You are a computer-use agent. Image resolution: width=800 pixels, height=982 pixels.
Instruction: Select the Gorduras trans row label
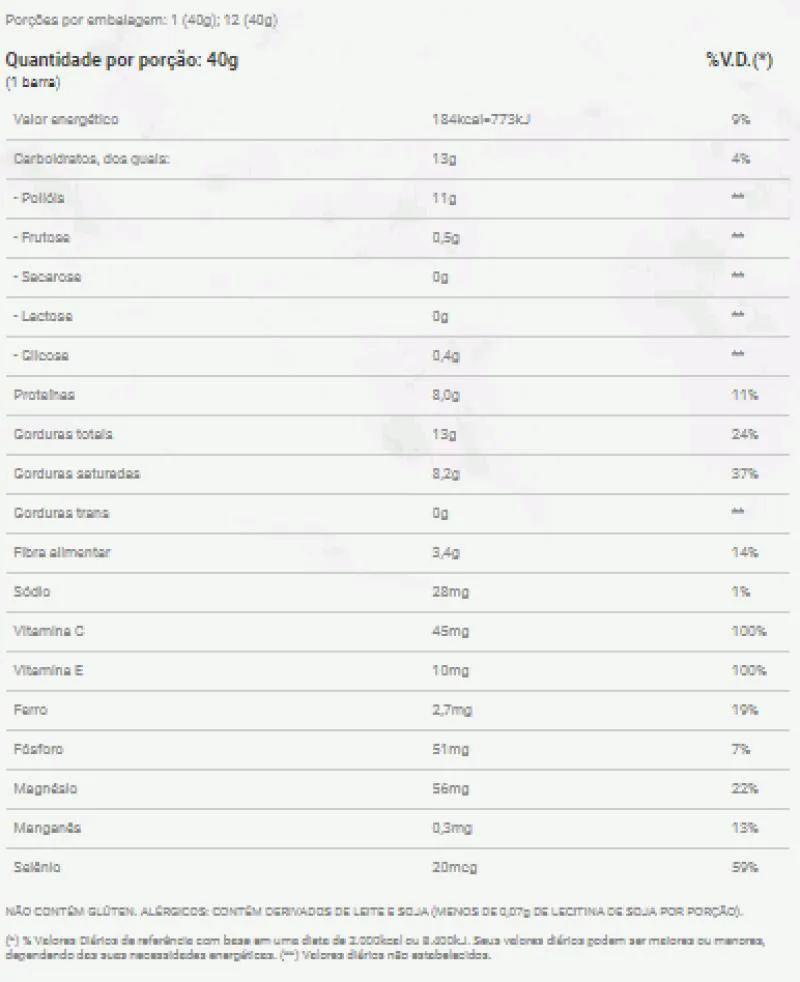point(61,513)
